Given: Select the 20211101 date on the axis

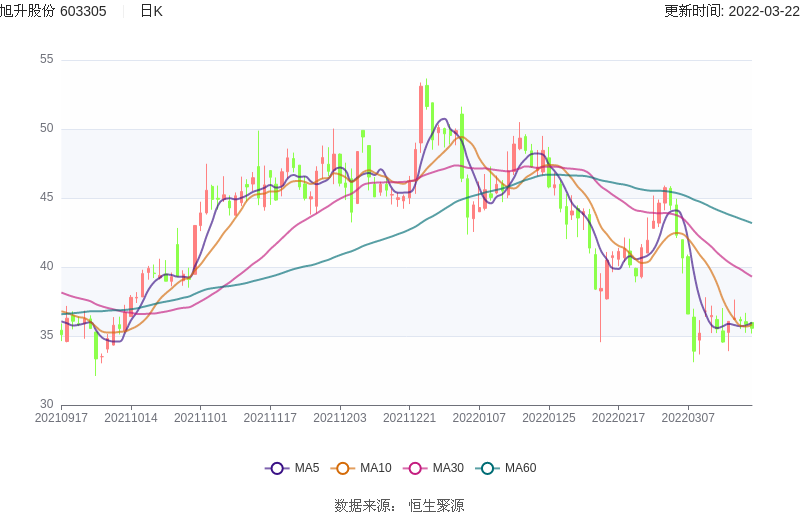Looking at the screenshot, I should click(200, 418).
